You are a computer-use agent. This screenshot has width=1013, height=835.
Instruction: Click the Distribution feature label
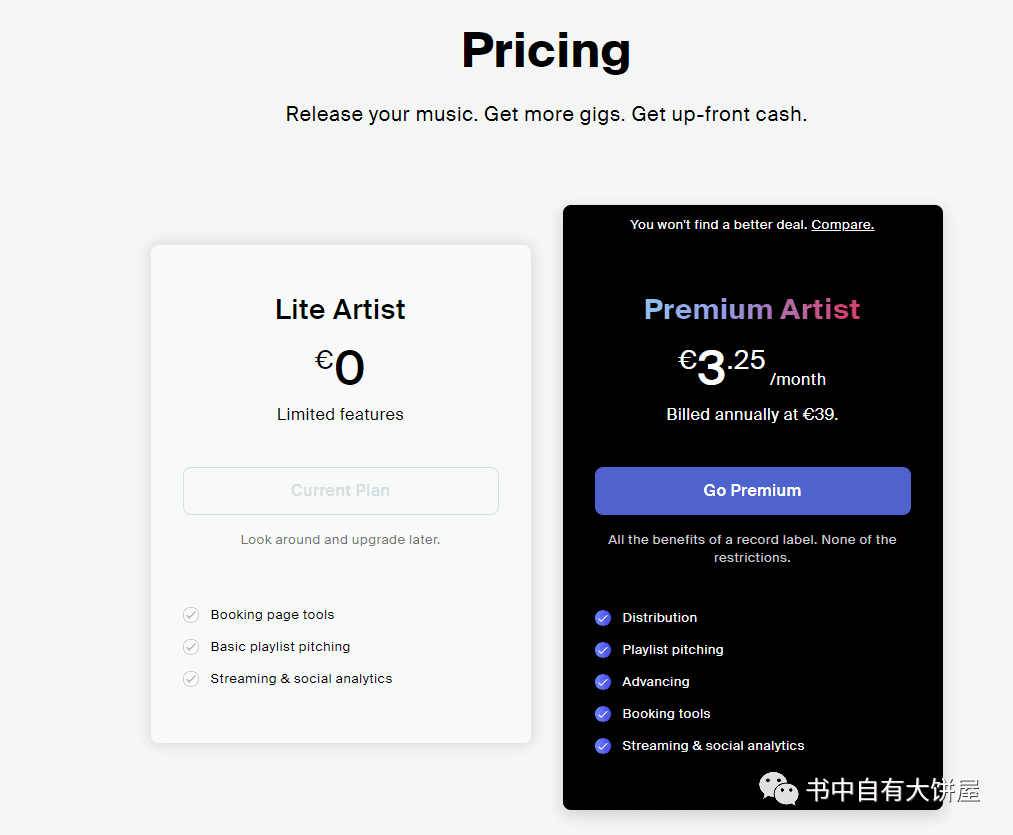(660, 618)
